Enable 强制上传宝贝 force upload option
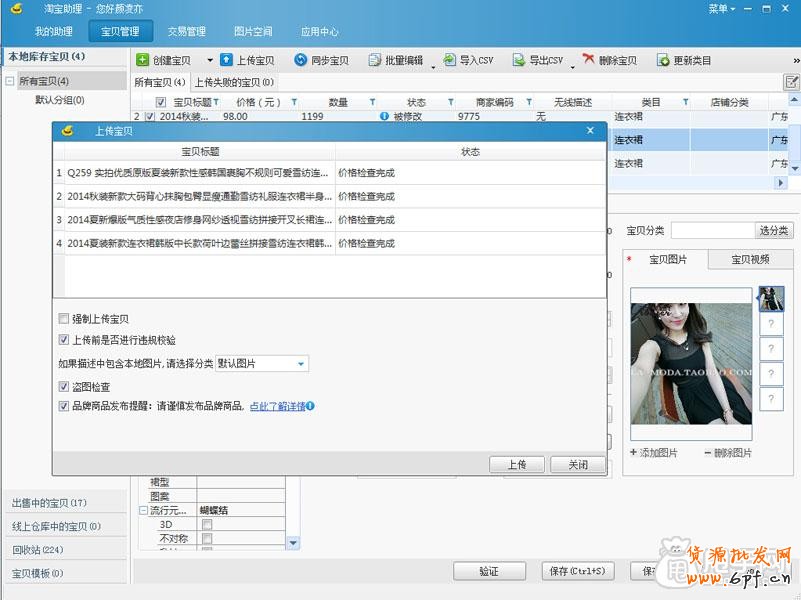Viewport: 801px width, 600px height. click(x=64, y=316)
